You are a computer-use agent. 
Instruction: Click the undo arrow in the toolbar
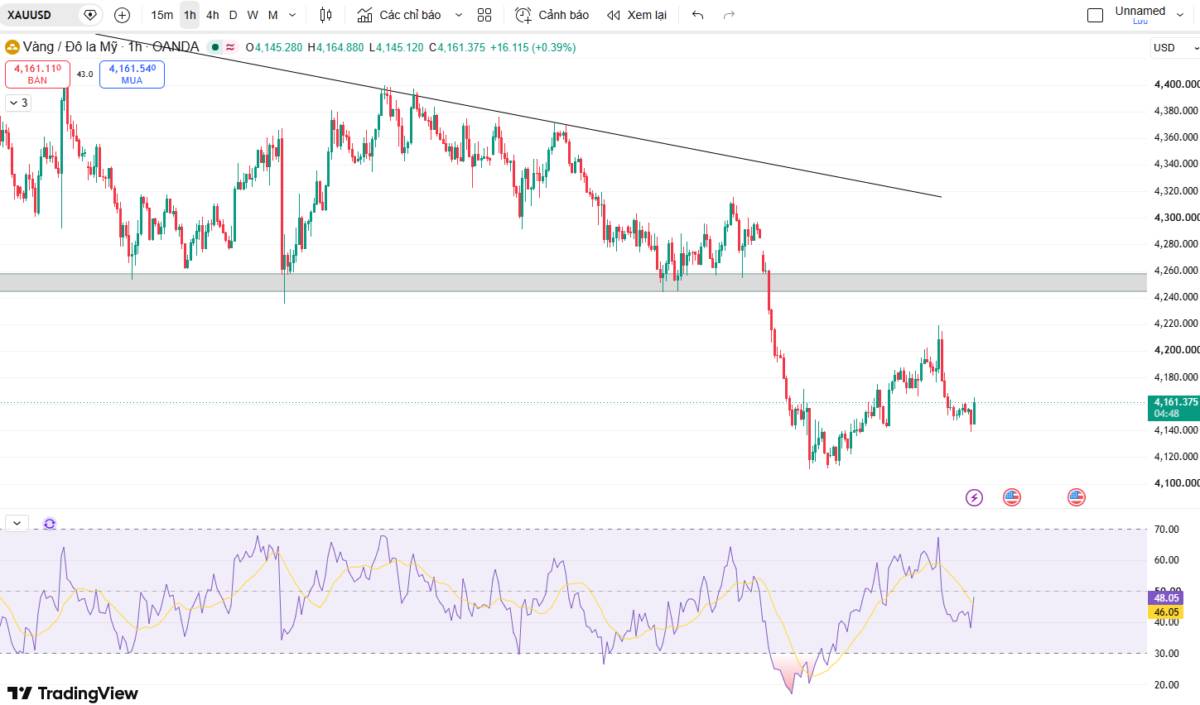[x=697, y=15]
